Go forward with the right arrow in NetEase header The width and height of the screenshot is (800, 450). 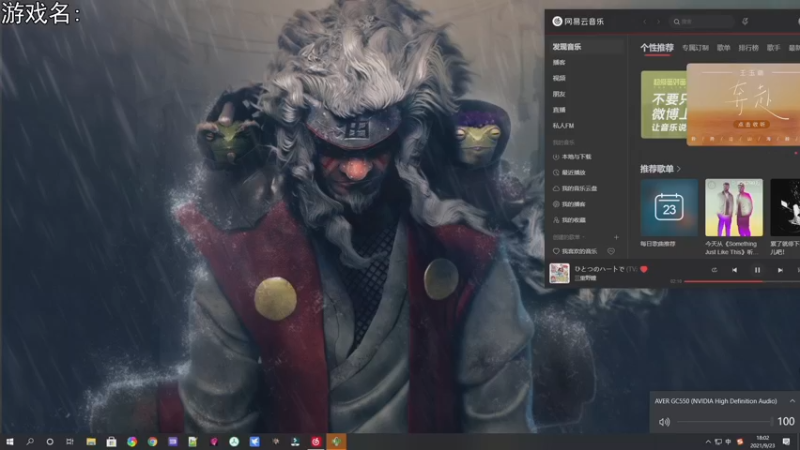pos(658,22)
